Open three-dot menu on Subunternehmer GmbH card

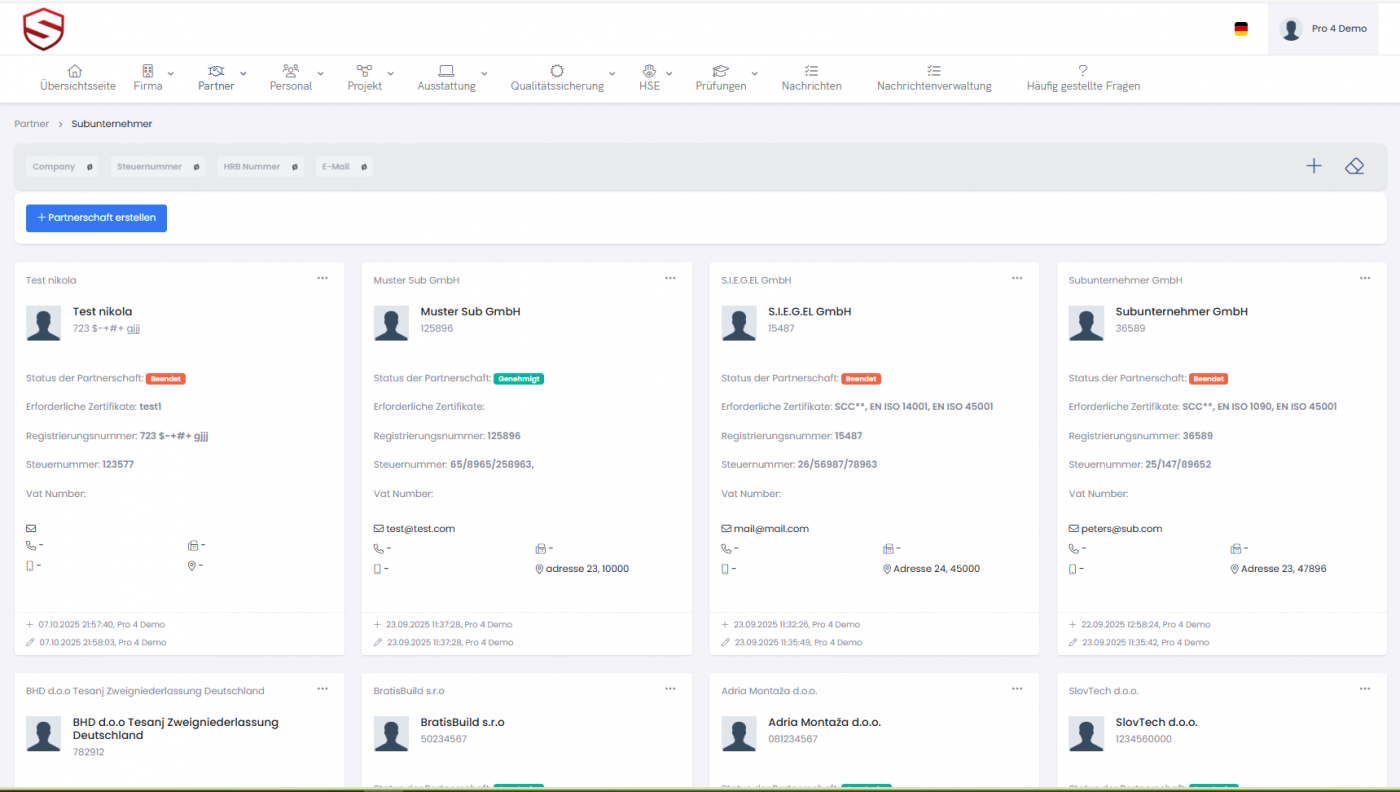coord(1365,278)
